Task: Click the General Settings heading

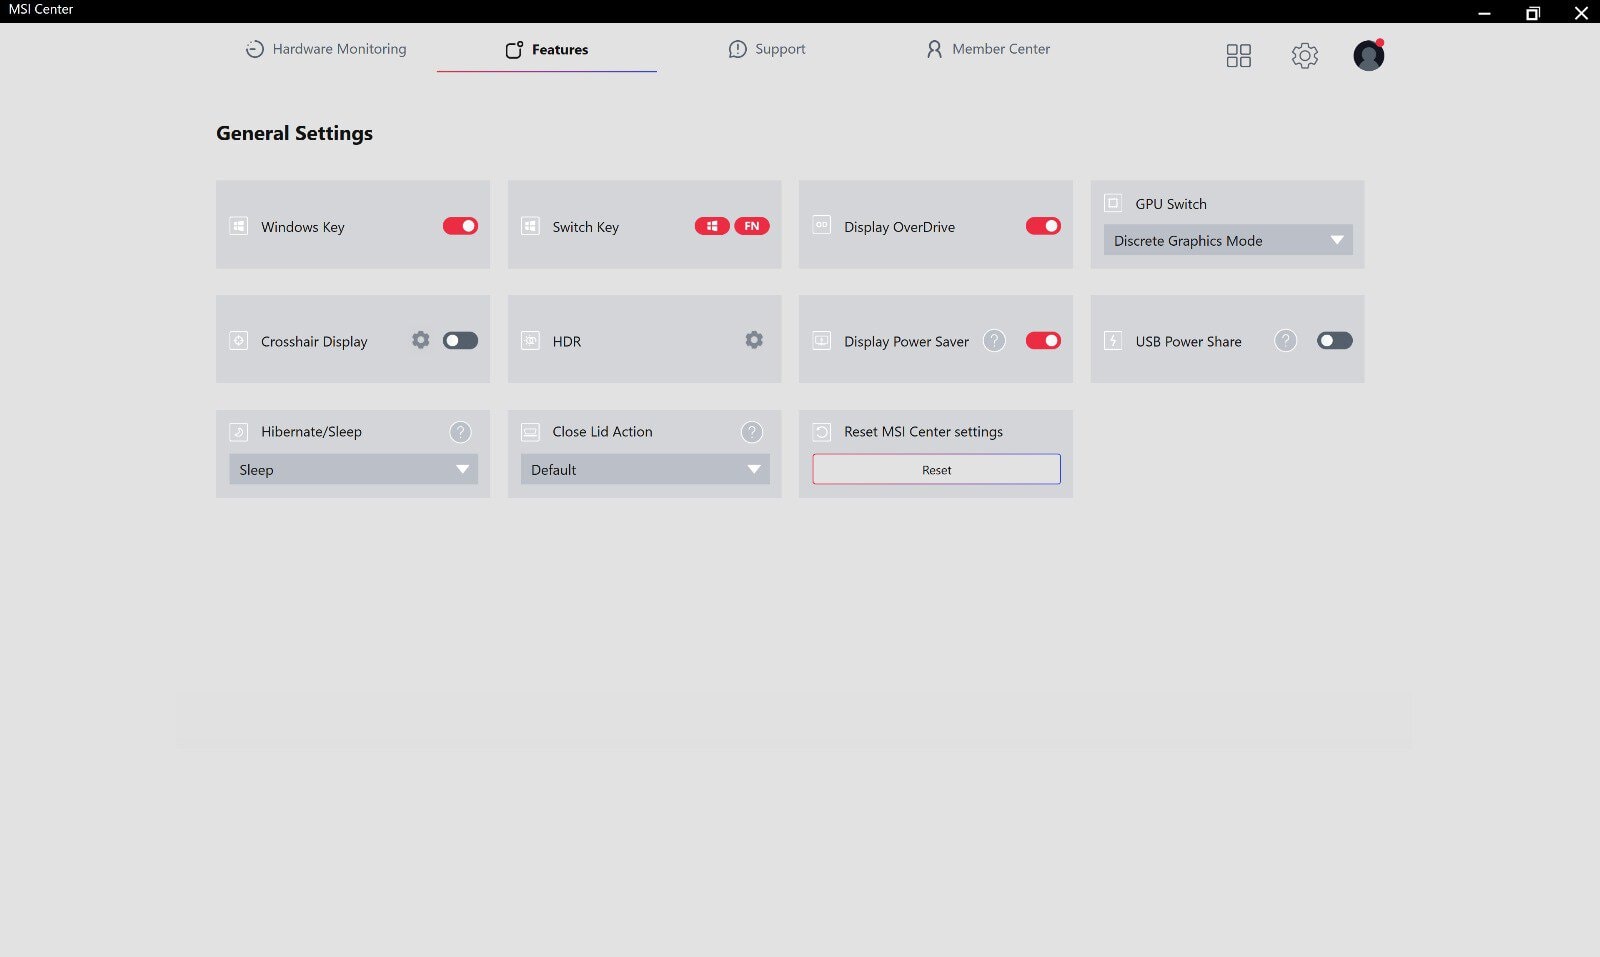Action: click(x=294, y=133)
